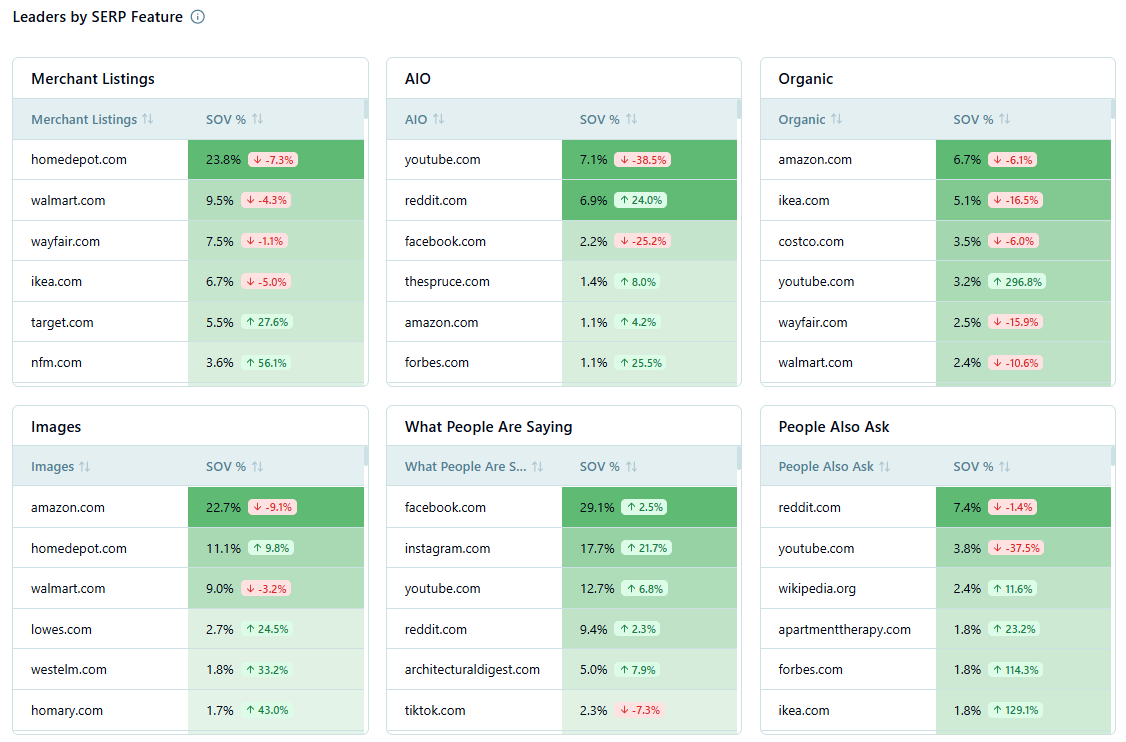Click wikipedia.org in People Also Ask
Screen dimensions: 1126x742
817,588
